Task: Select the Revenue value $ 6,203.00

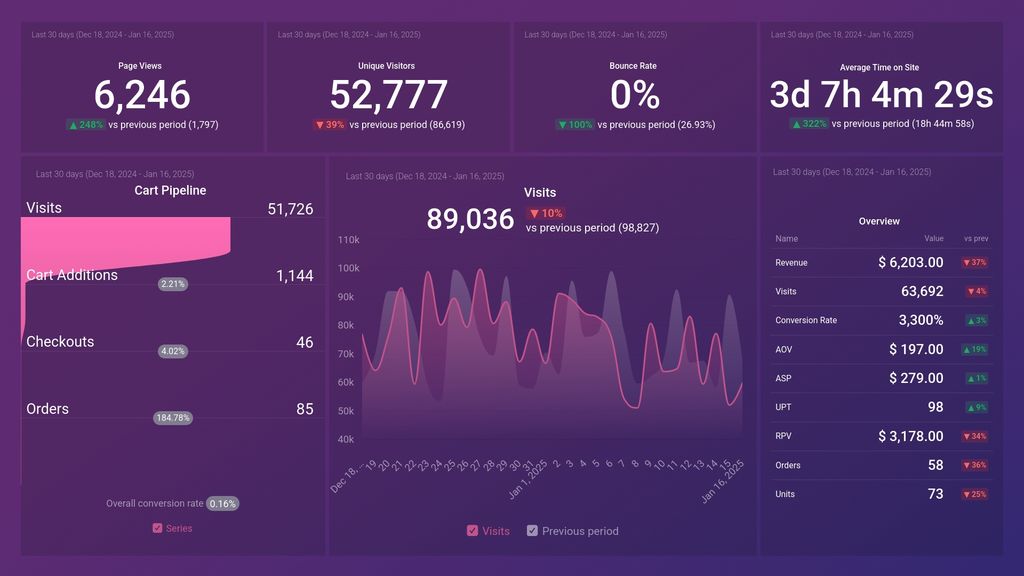Action: click(910, 263)
